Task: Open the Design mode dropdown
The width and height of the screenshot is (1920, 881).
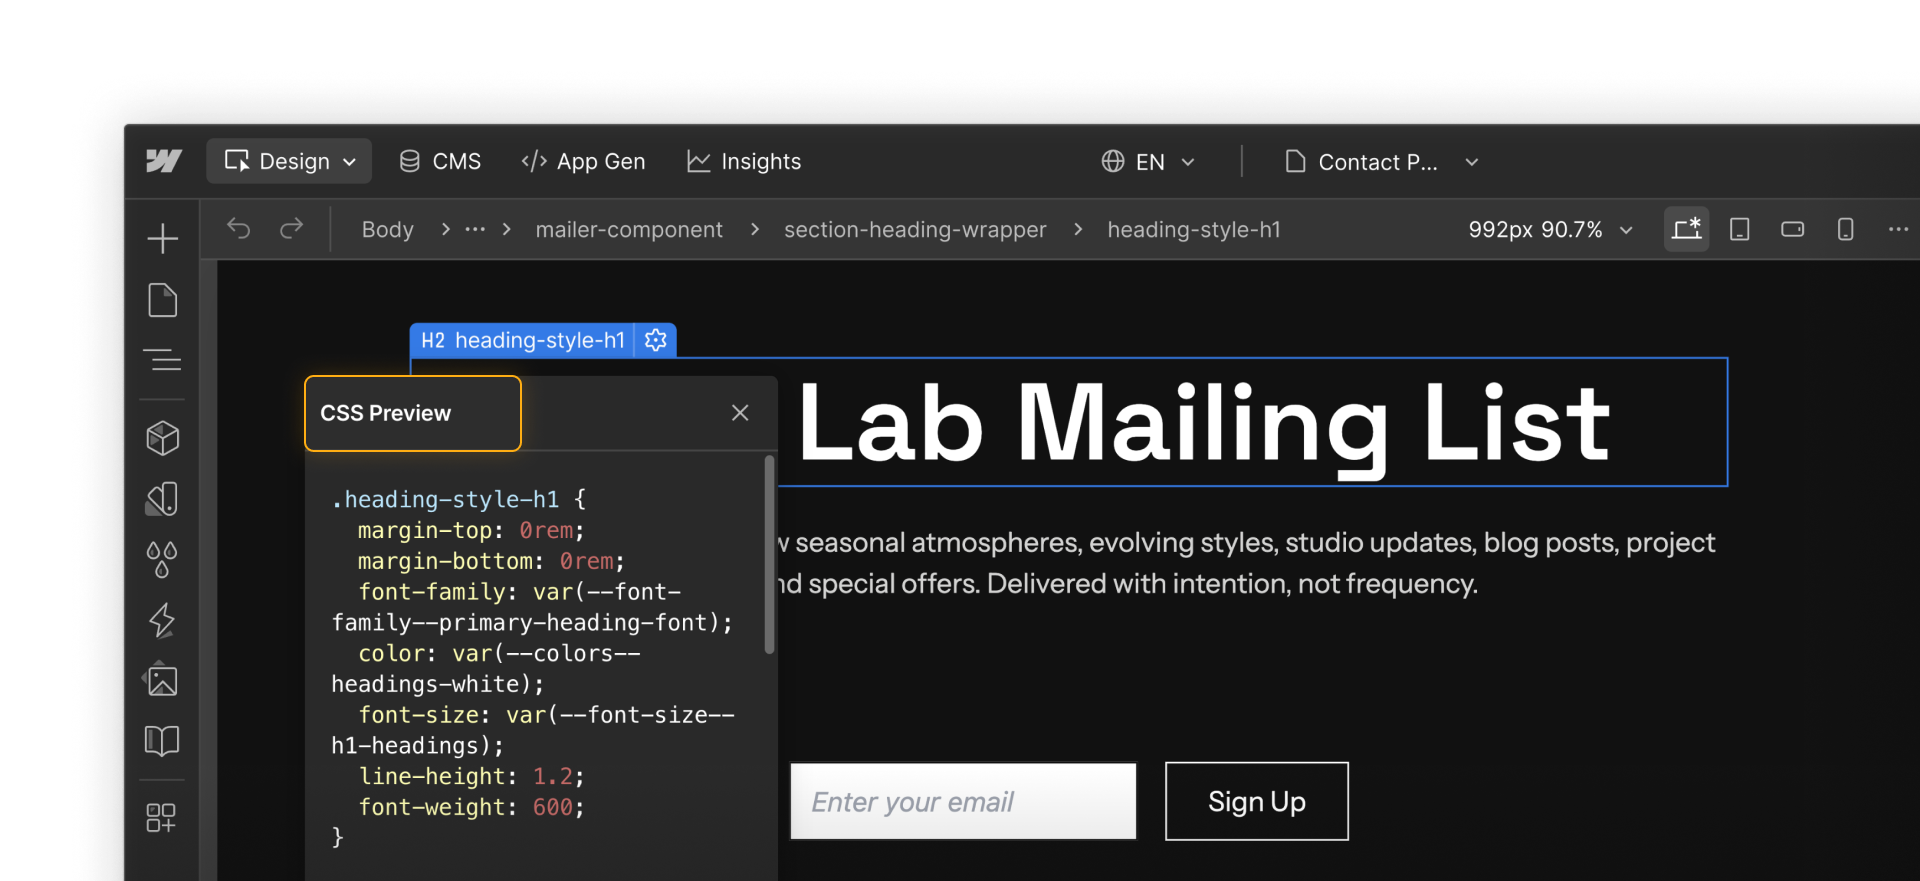Action: tap(289, 161)
